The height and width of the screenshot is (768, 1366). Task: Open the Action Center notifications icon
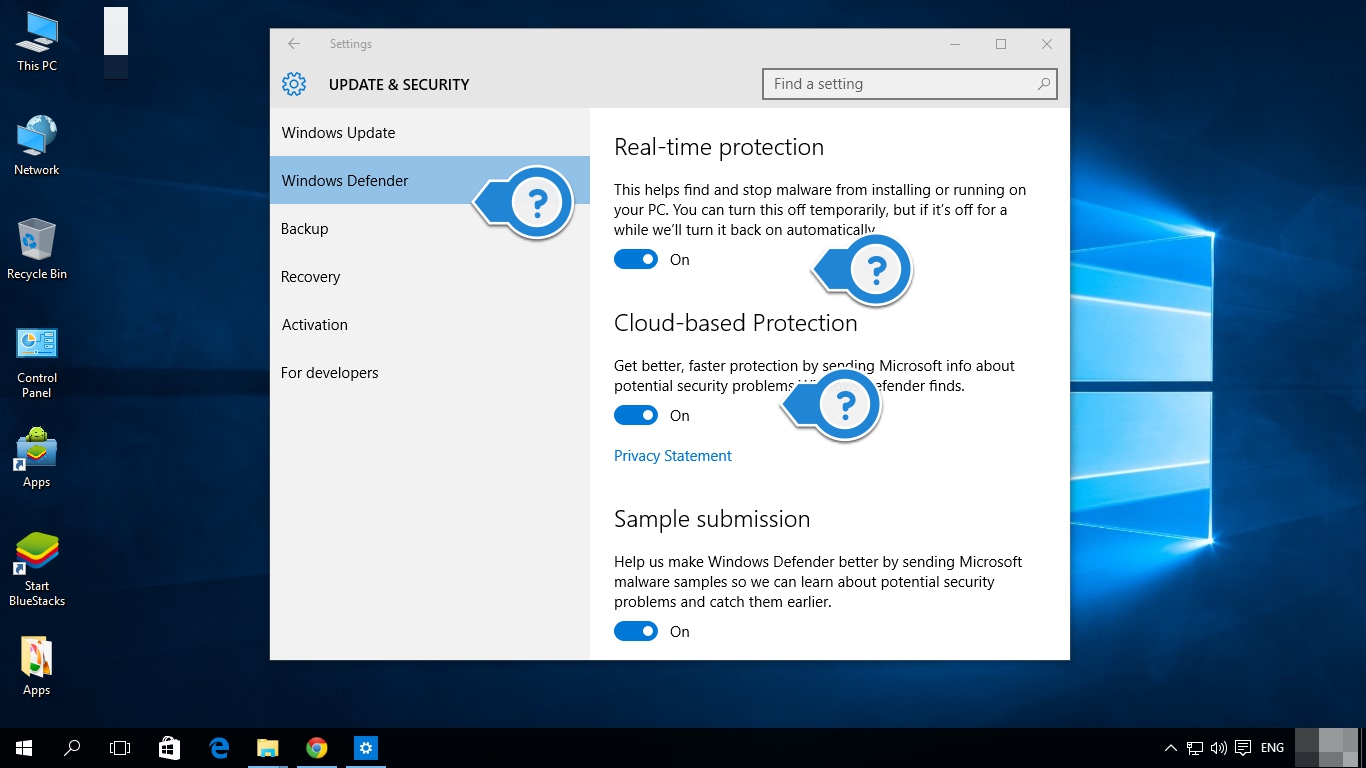(x=1243, y=748)
